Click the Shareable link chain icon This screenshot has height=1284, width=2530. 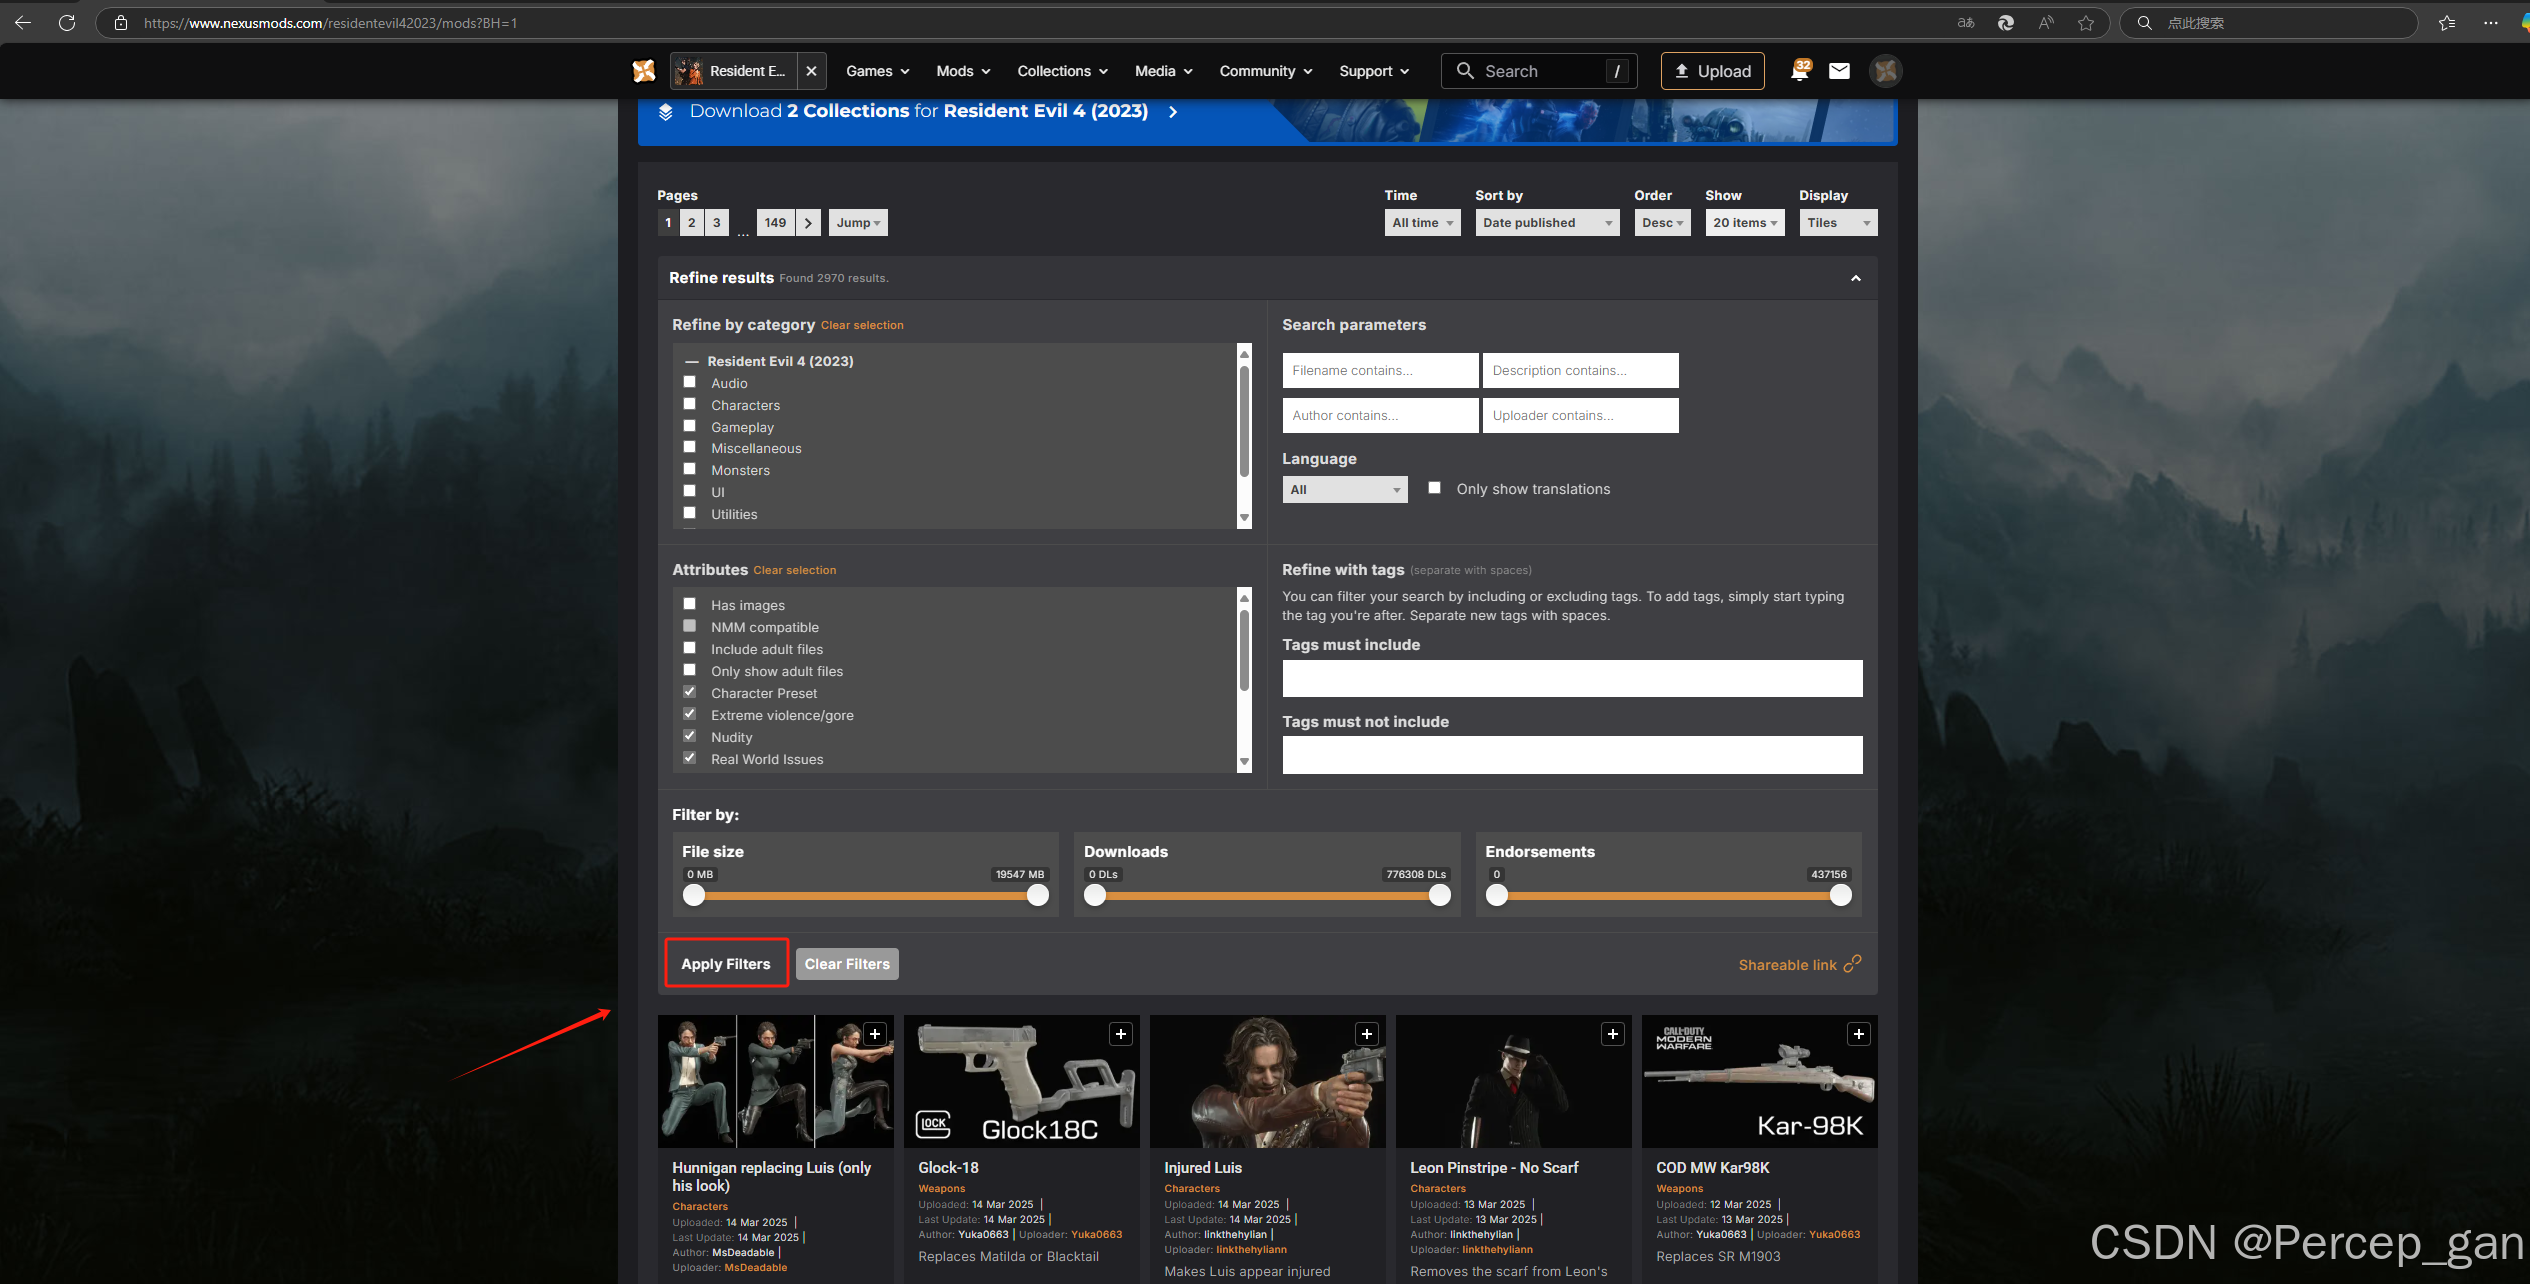pos(1853,963)
